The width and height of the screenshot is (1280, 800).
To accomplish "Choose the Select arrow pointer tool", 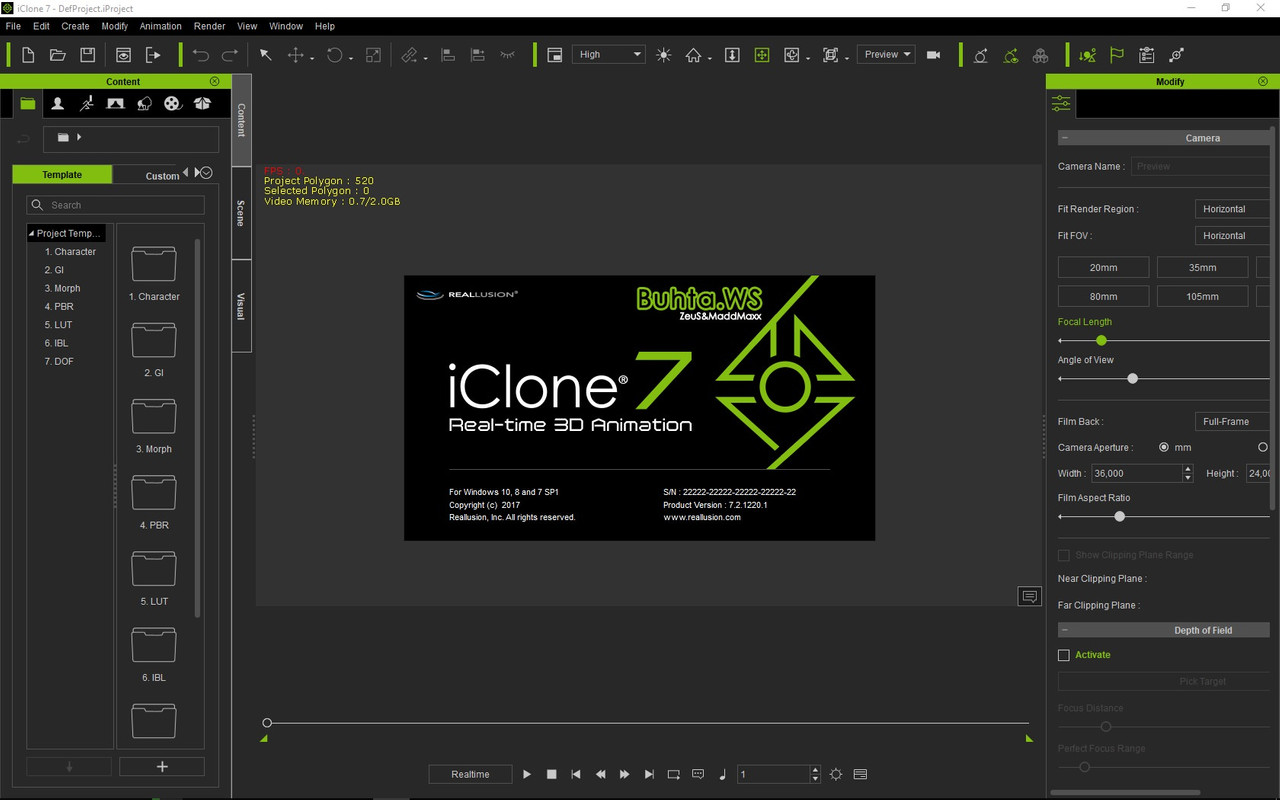I will click(x=266, y=55).
